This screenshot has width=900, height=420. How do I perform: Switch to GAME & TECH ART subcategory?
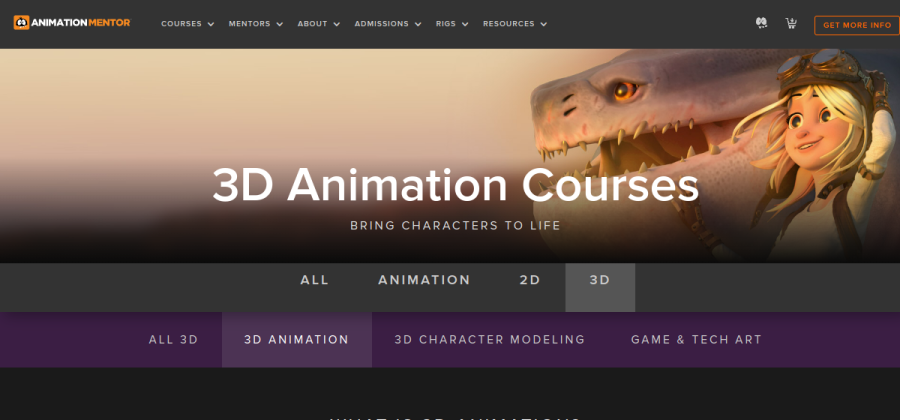tap(696, 340)
